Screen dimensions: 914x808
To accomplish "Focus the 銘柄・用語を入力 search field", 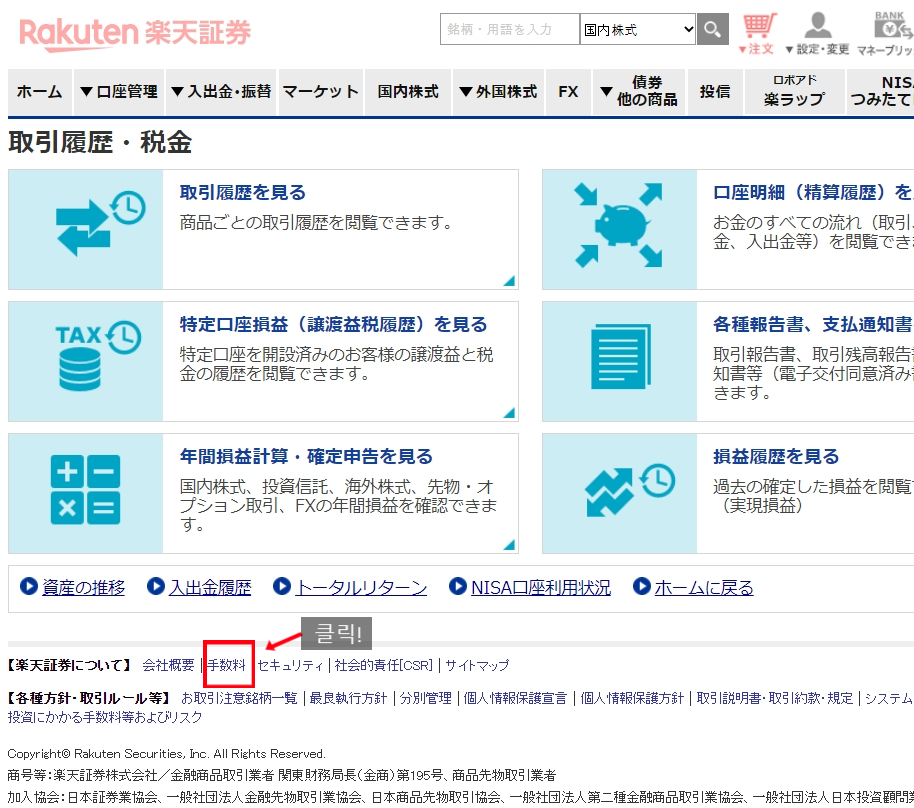I will [x=510, y=29].
